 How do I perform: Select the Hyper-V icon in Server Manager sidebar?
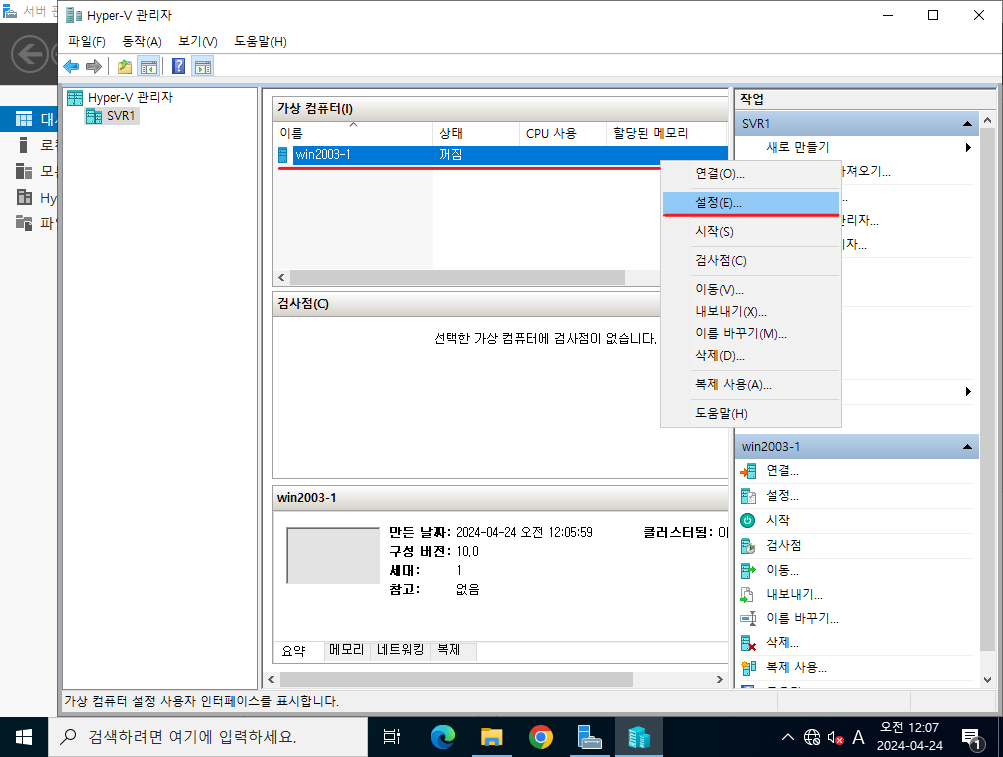24,197
